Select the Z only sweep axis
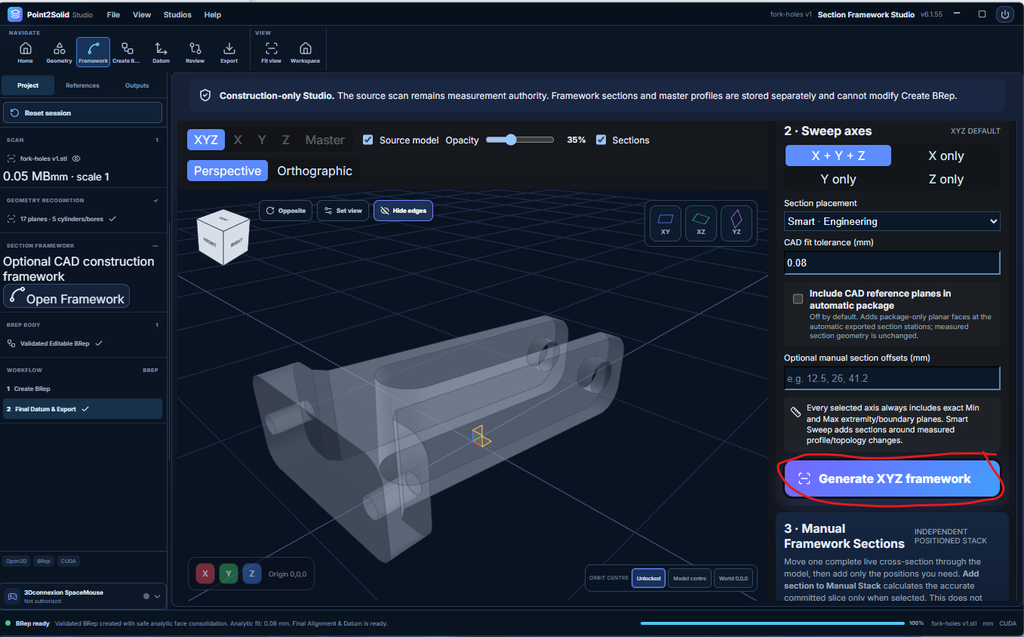 946,179
